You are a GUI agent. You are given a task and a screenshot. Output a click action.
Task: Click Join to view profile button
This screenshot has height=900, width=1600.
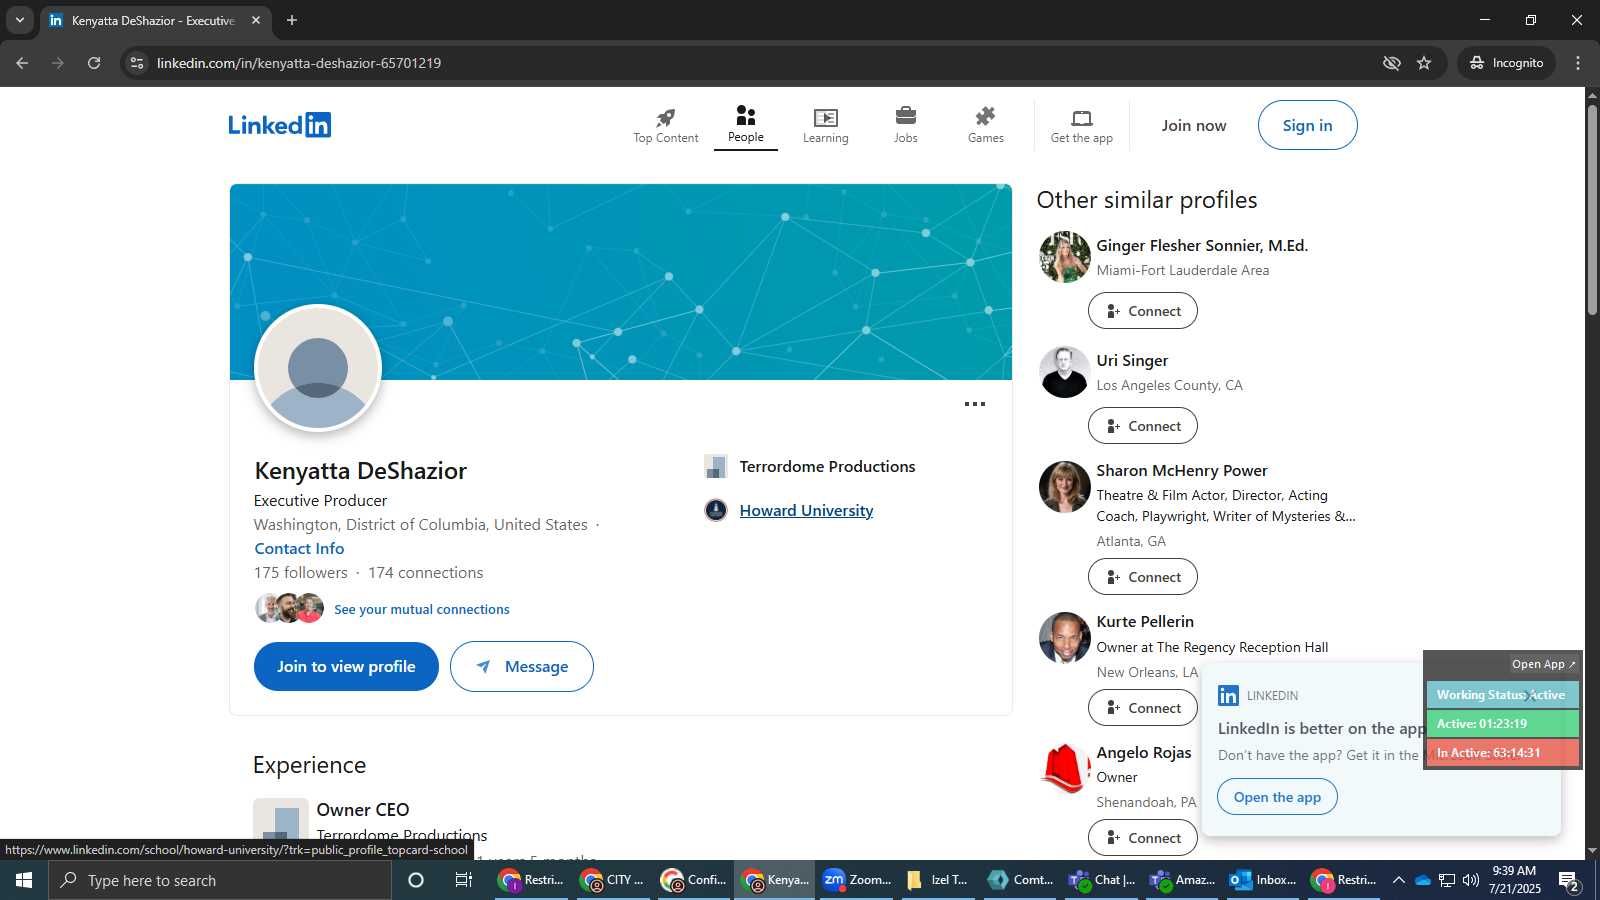tap(346, 666)
